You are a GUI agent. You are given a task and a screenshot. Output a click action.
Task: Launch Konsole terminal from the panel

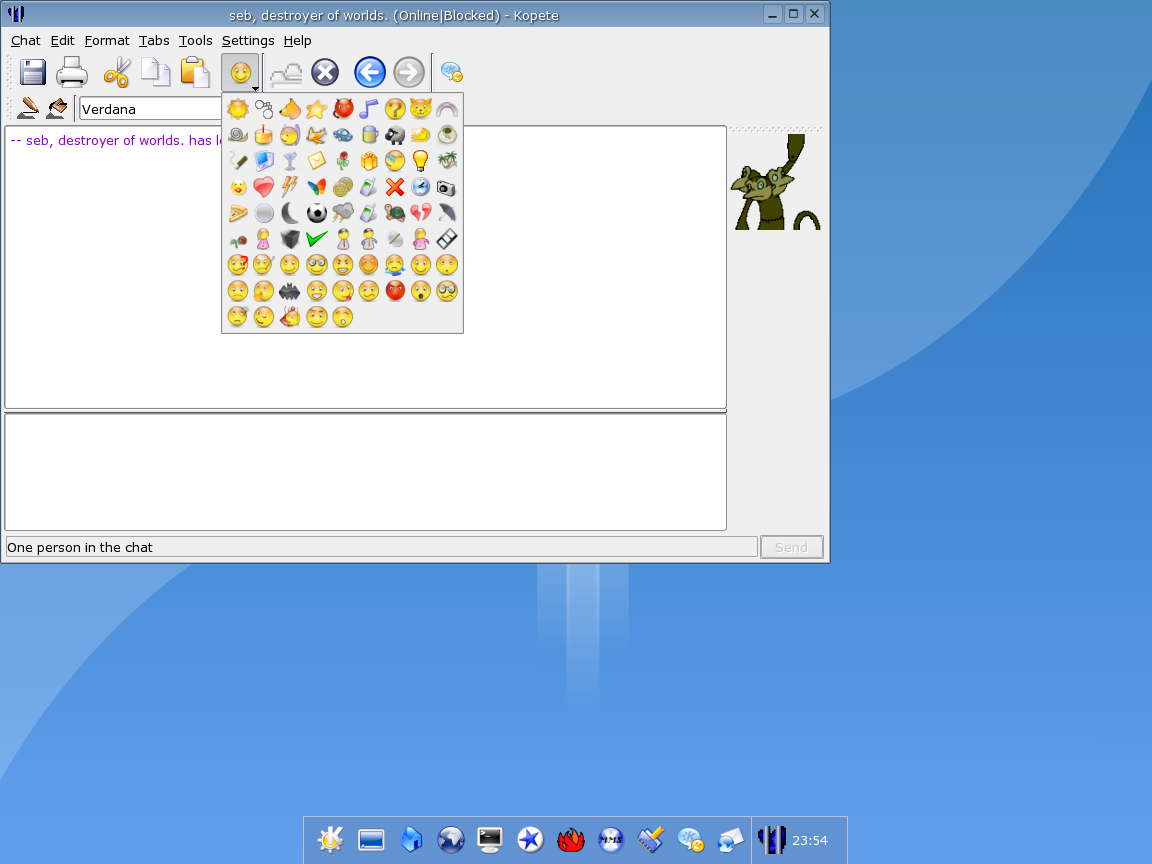pos(489,839)
